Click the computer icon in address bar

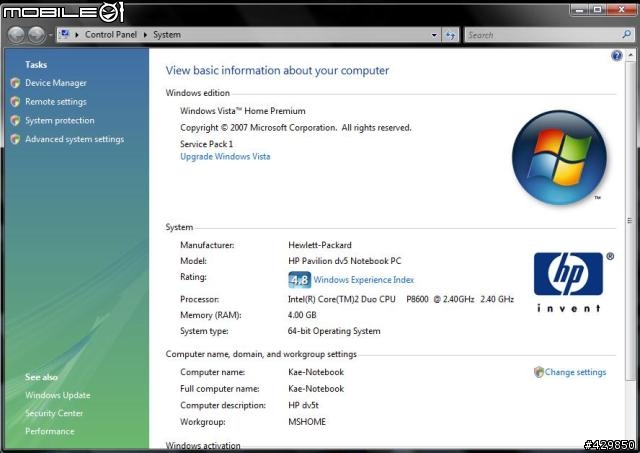tap(64, 34)
